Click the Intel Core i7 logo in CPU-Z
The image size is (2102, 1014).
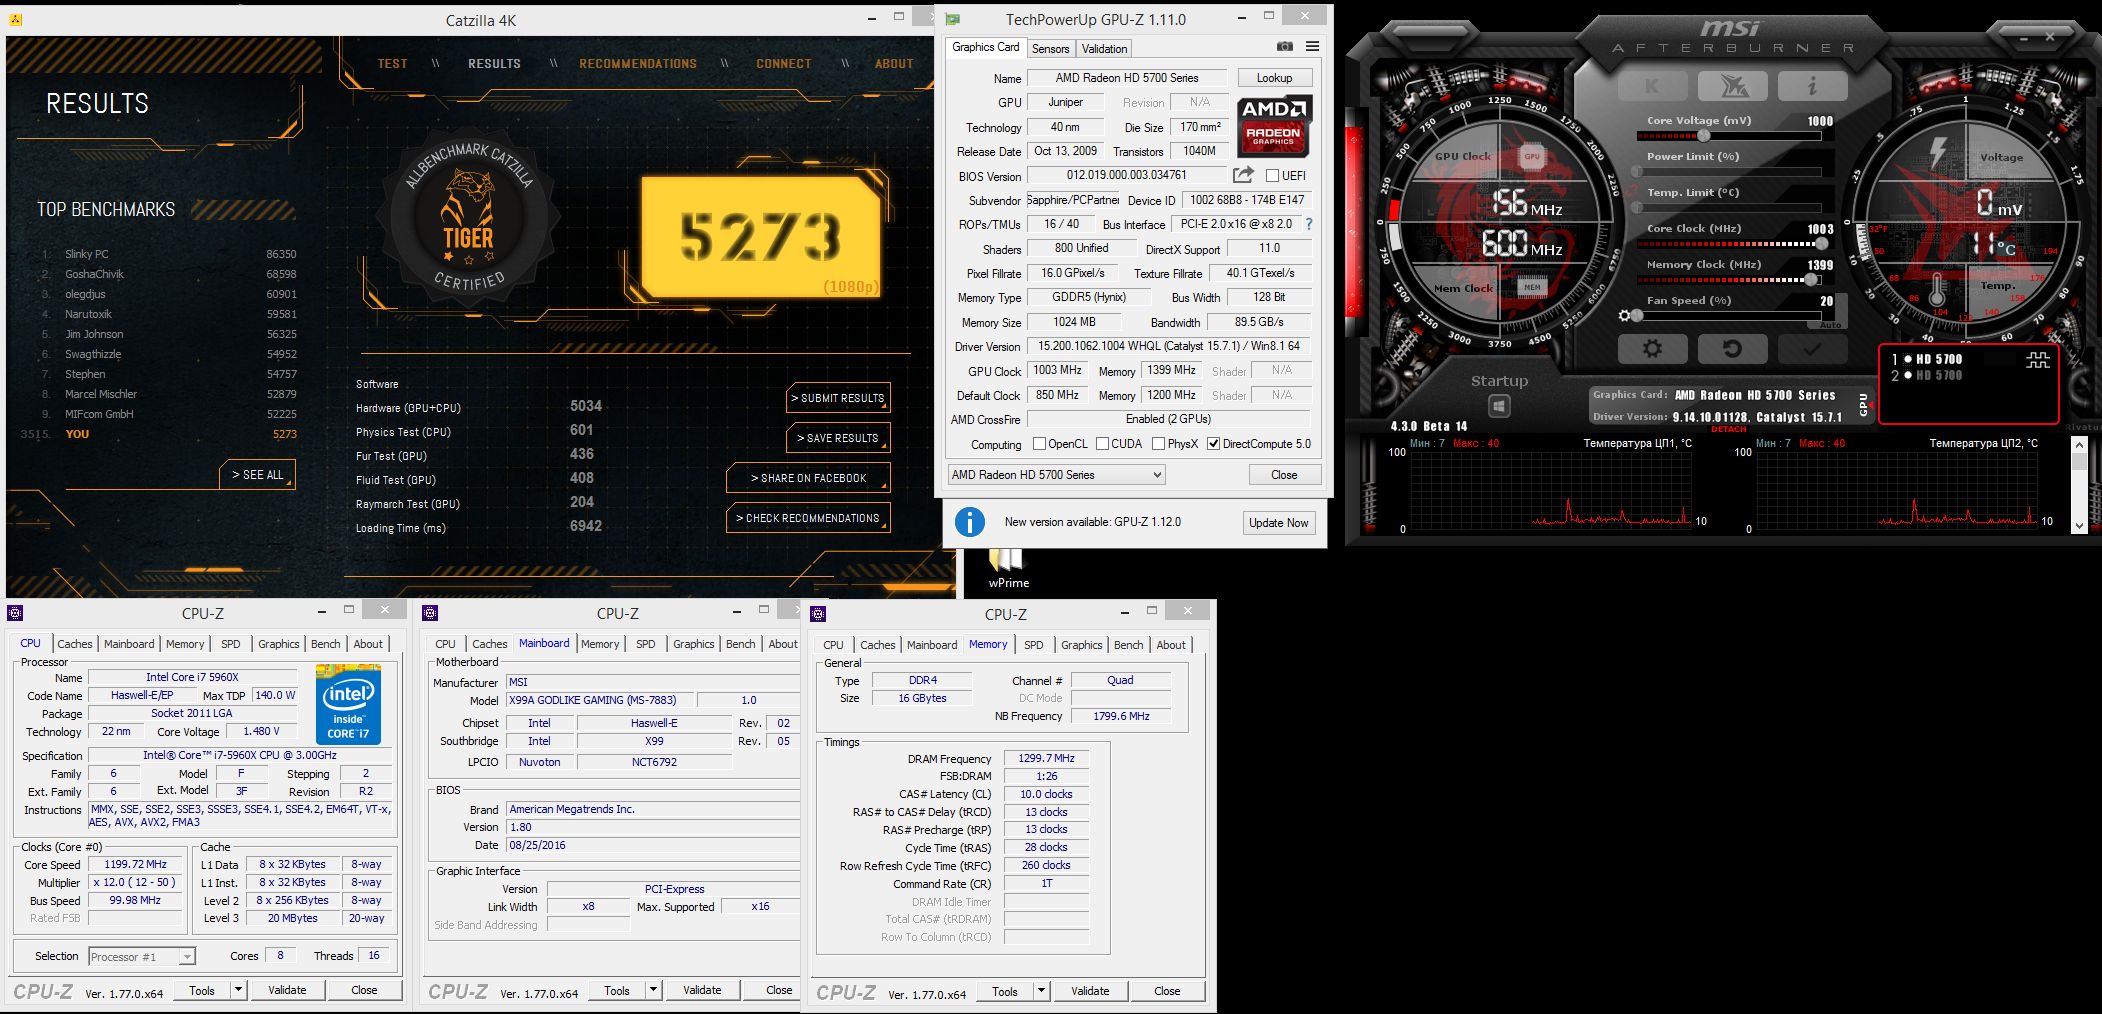pos(349,704)
